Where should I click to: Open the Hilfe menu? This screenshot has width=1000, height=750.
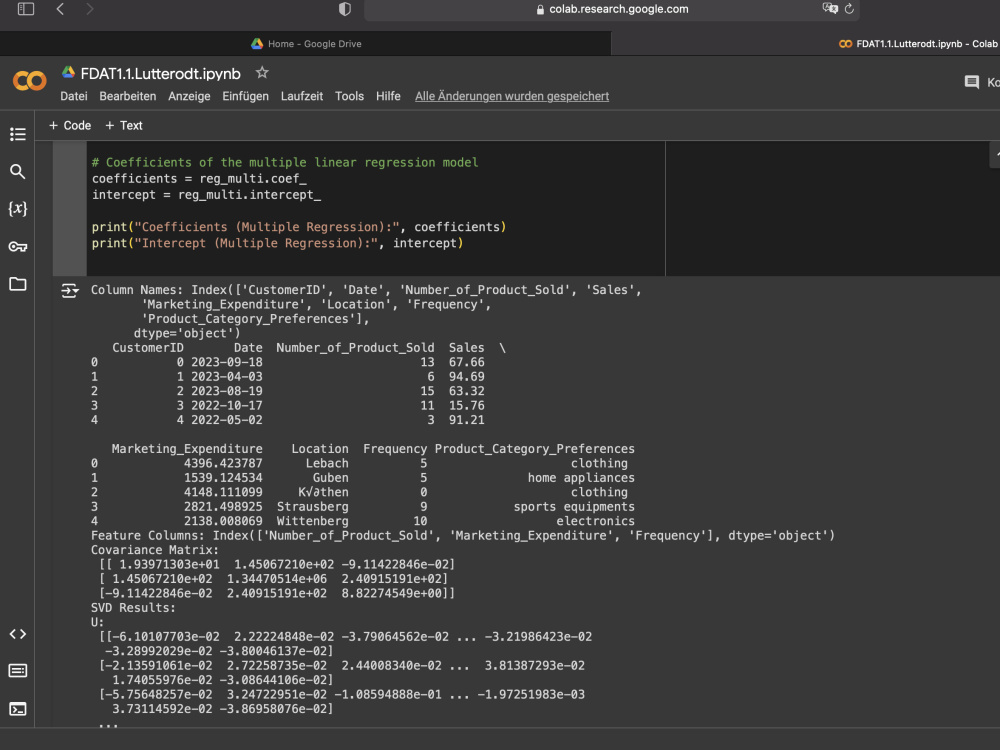388,96
